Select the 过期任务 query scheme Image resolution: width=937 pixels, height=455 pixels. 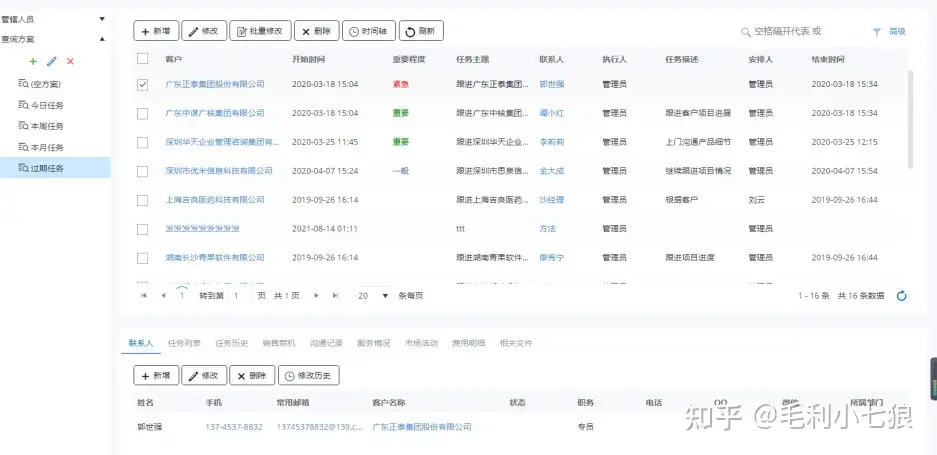tap(55, 168)
